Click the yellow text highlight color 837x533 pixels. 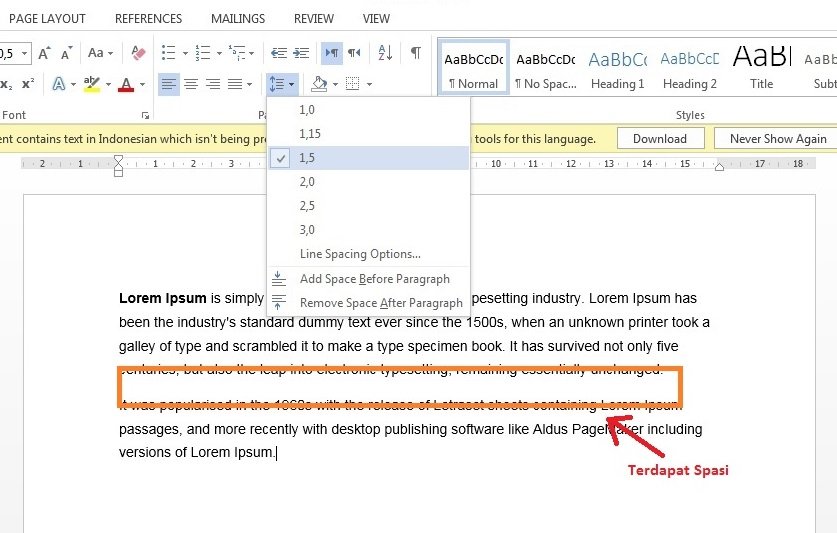91,84
